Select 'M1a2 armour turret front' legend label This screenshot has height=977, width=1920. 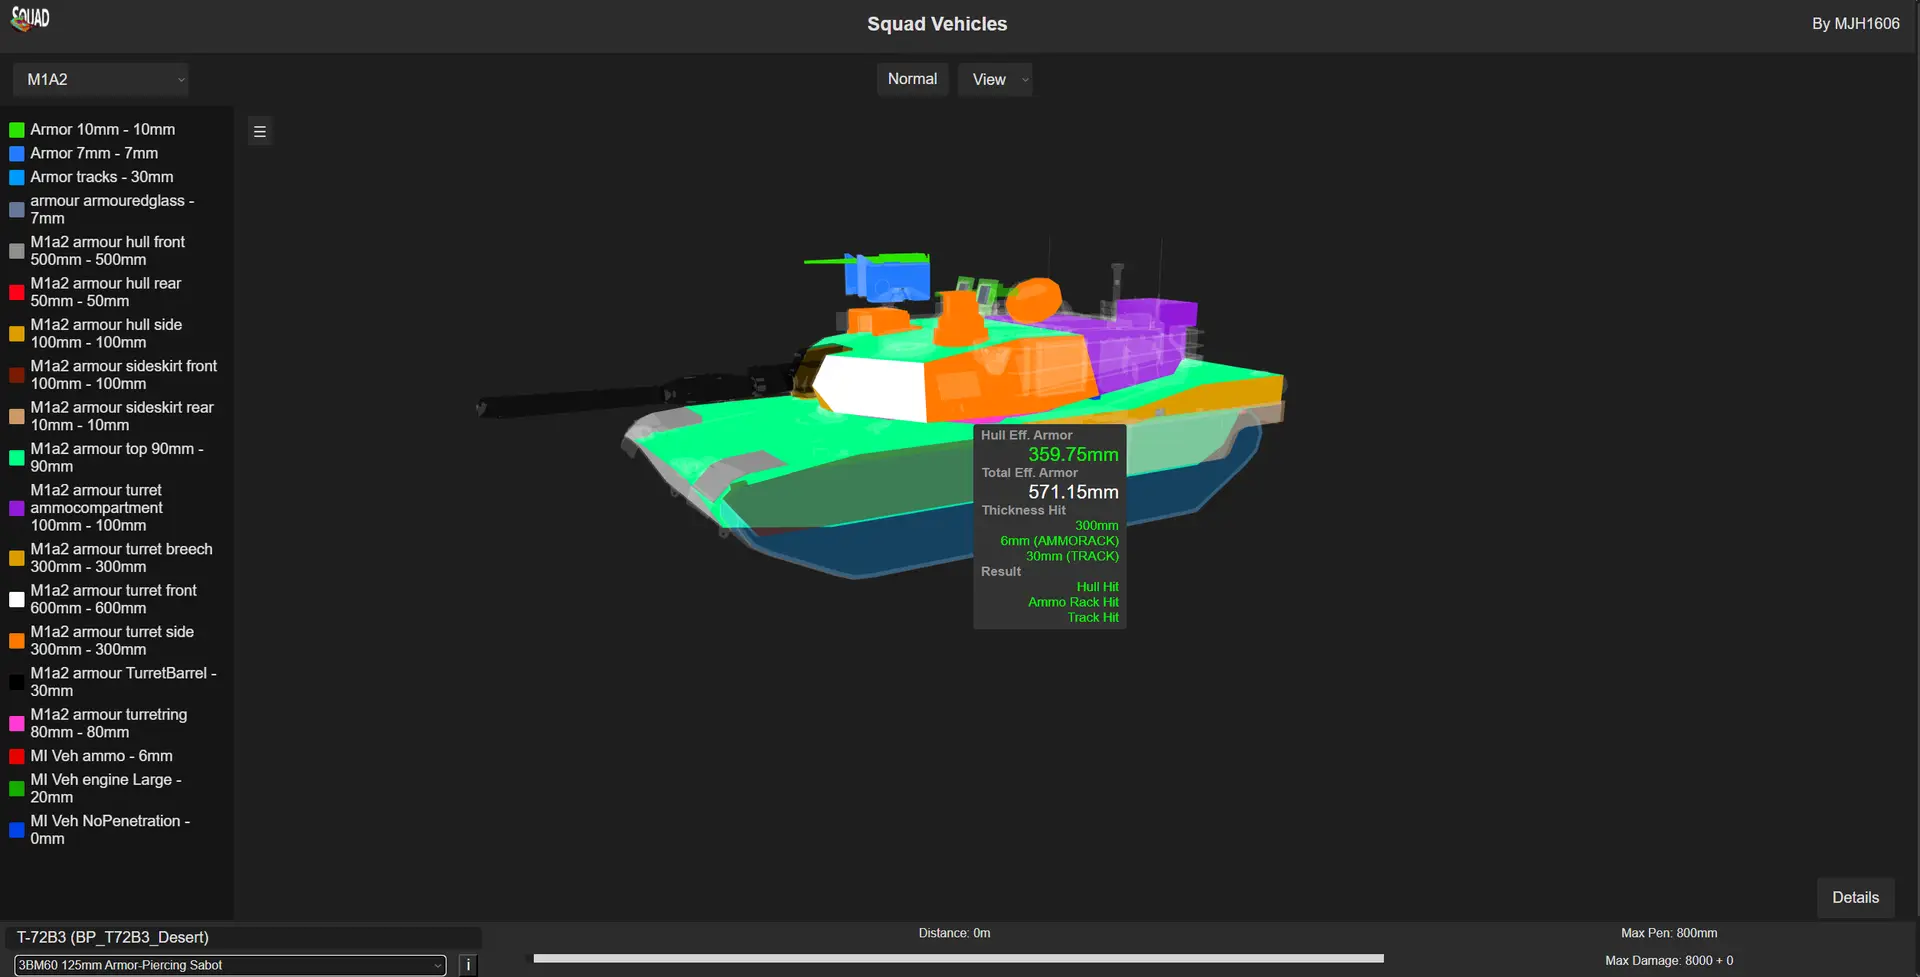113,599
